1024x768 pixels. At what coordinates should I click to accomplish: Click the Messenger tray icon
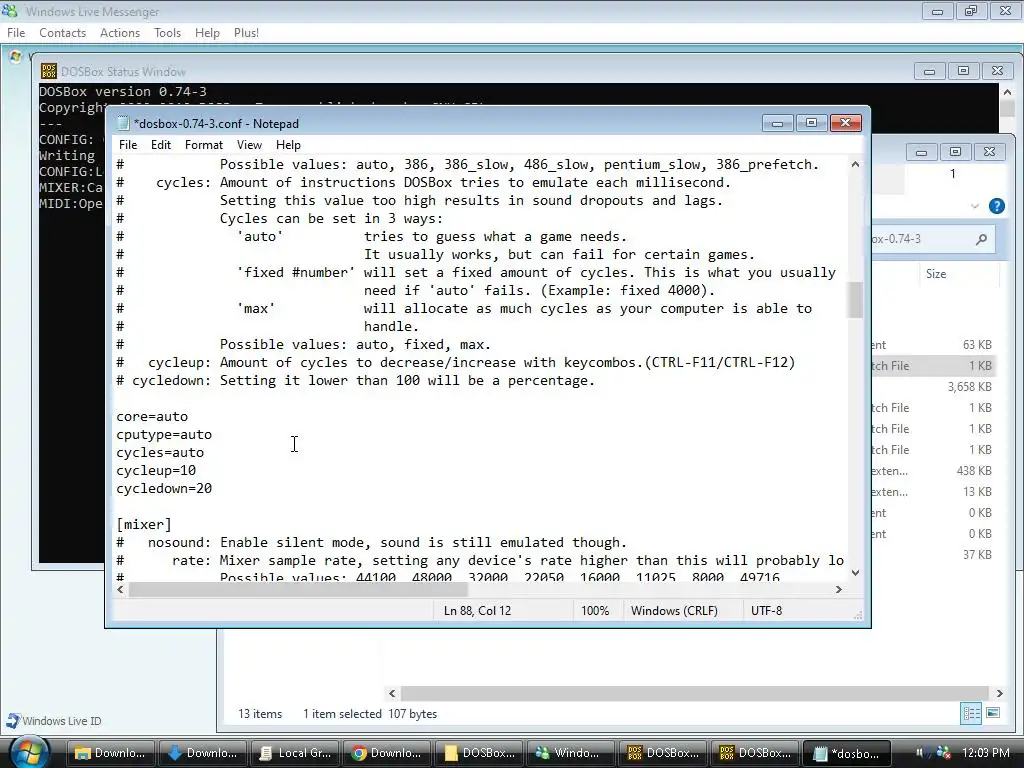(943, 752)
